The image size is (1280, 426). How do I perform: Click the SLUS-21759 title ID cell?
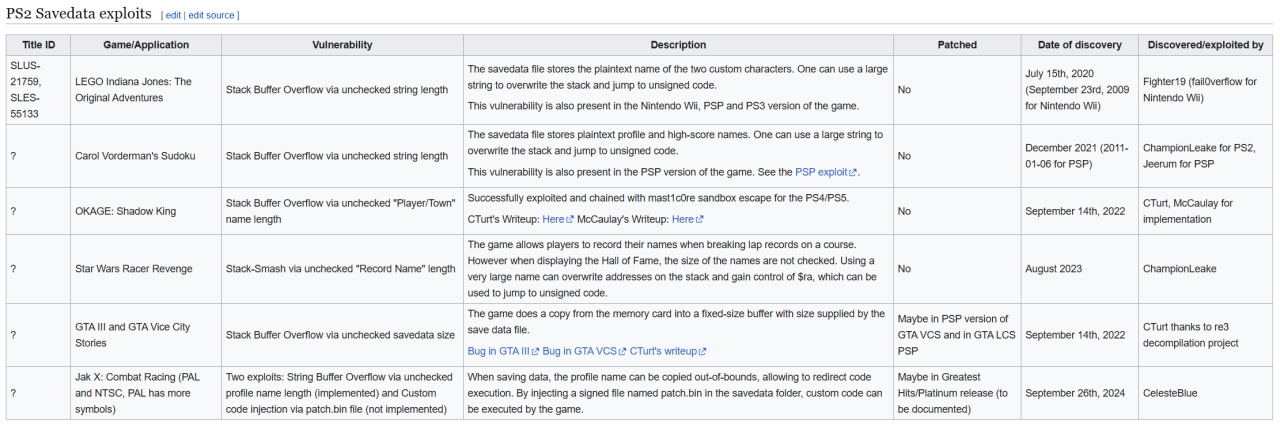[x=39, y=90]
